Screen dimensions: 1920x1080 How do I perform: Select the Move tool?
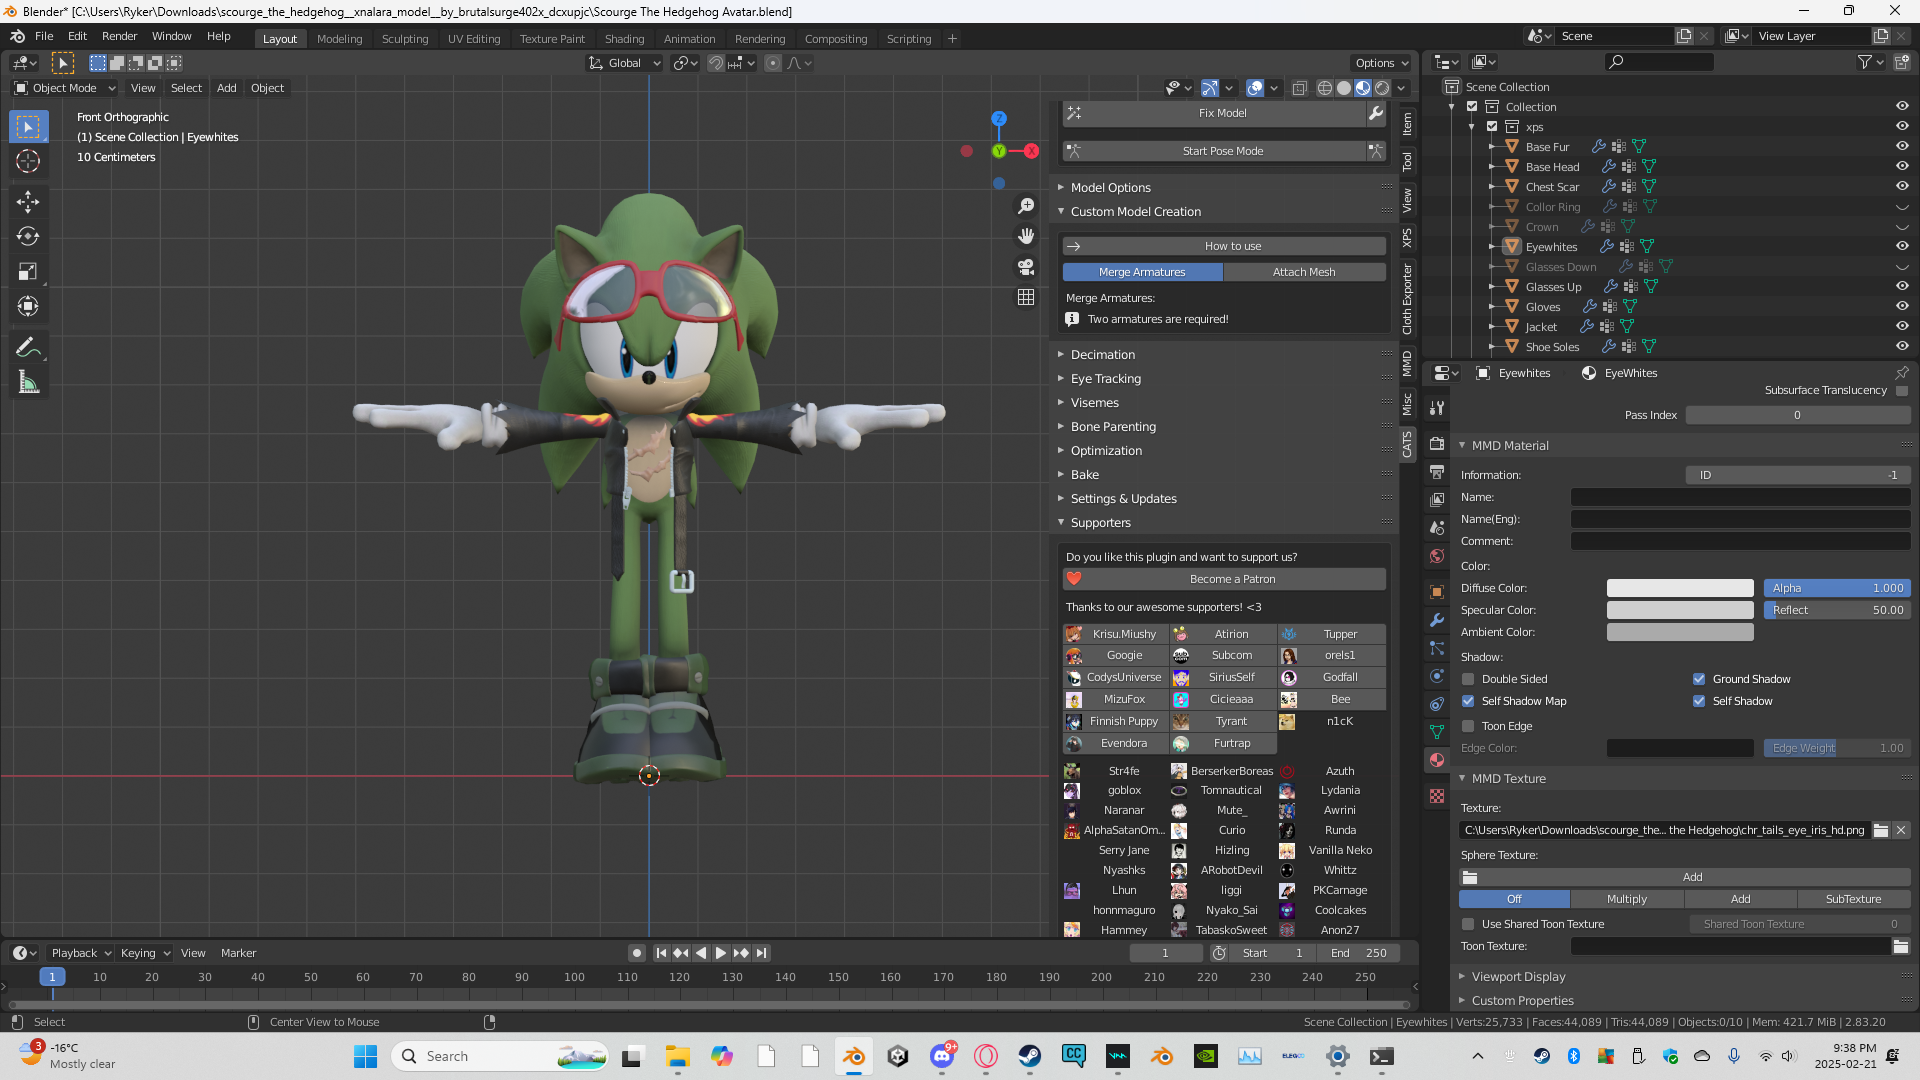click(28, 201)
